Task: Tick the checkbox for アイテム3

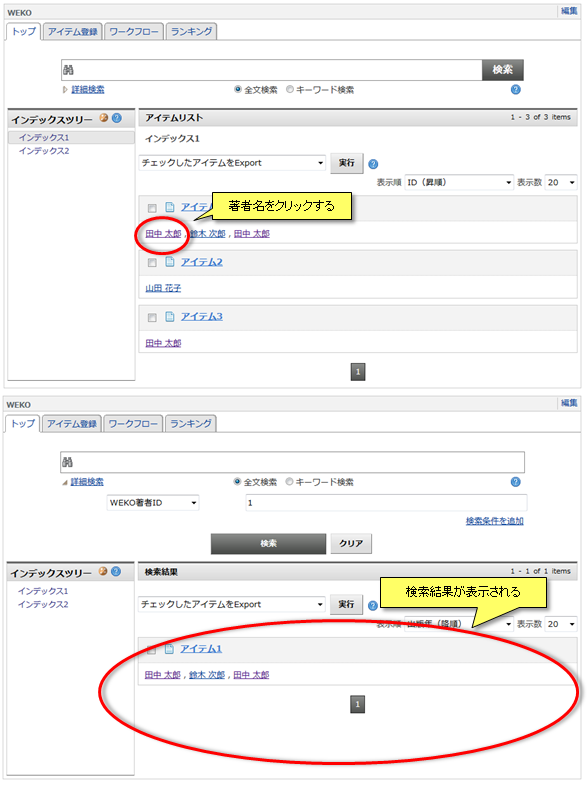Action: (x=152, y=317)
